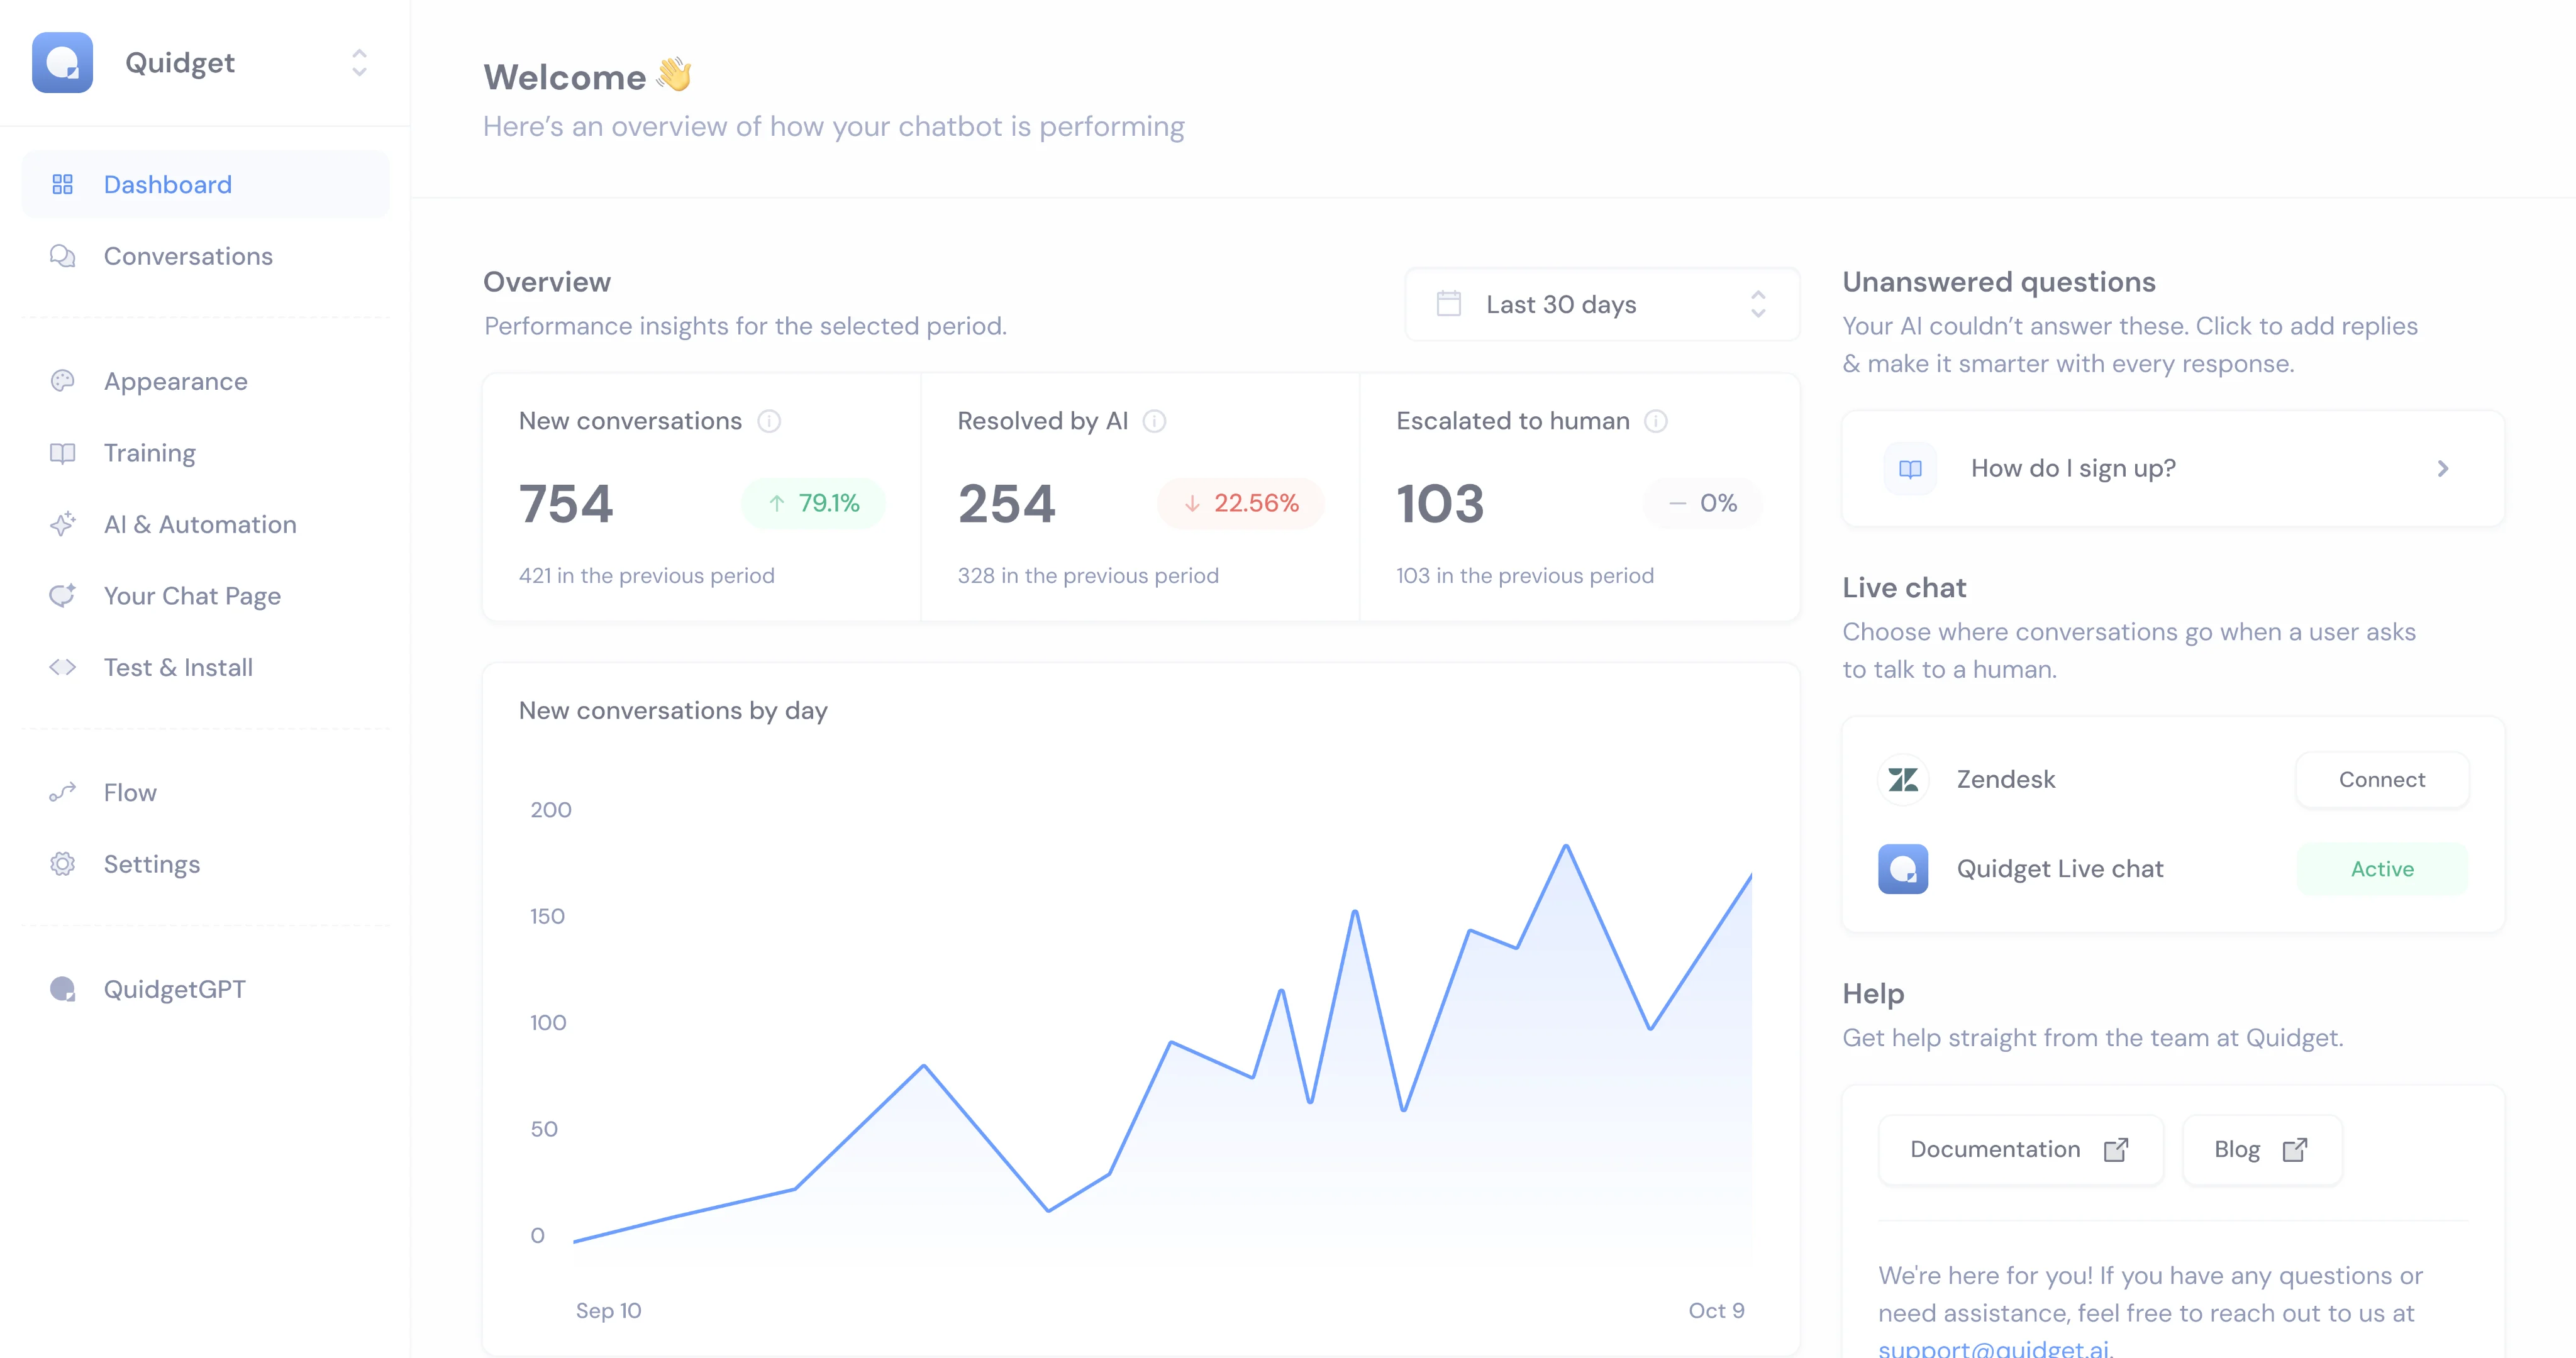Click the Zendesk logo icon
This screenshot has height=1358, width=2576.
(1903, 779)
